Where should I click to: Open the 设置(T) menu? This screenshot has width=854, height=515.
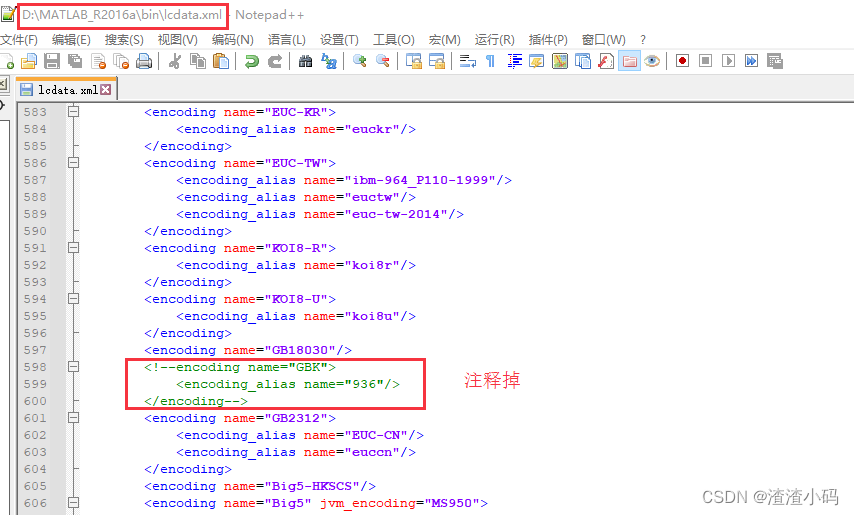(339, 40)
